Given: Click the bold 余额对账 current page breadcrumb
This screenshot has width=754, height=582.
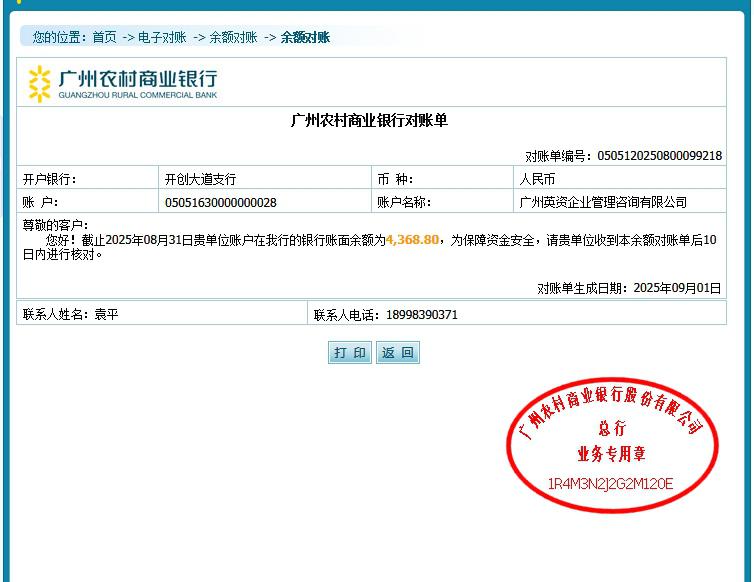Looking at the screenshot, I should (x=305, y=38).
